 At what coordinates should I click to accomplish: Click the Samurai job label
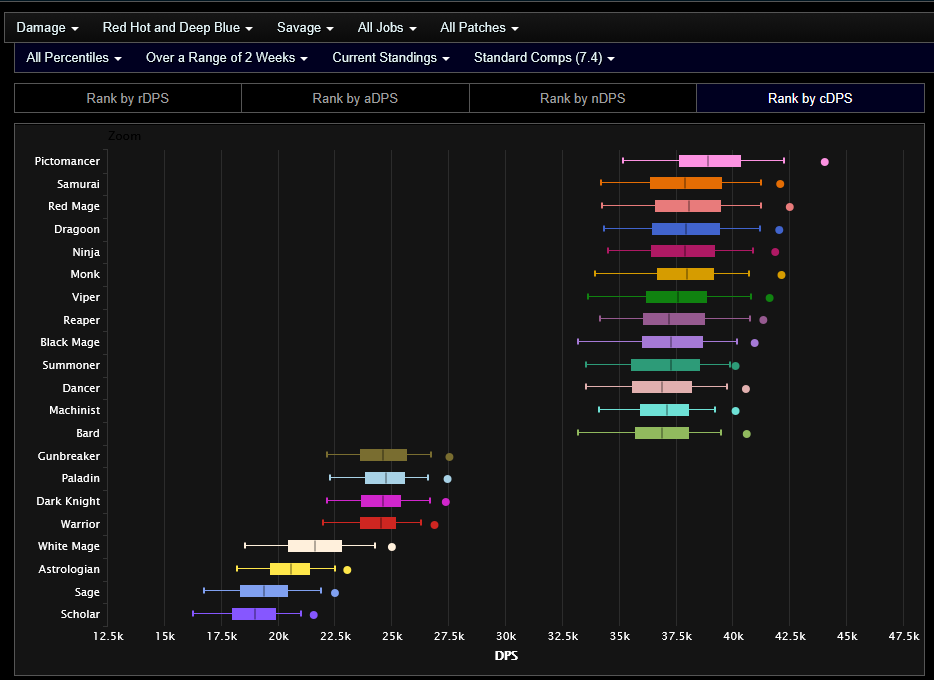(78, 184)
